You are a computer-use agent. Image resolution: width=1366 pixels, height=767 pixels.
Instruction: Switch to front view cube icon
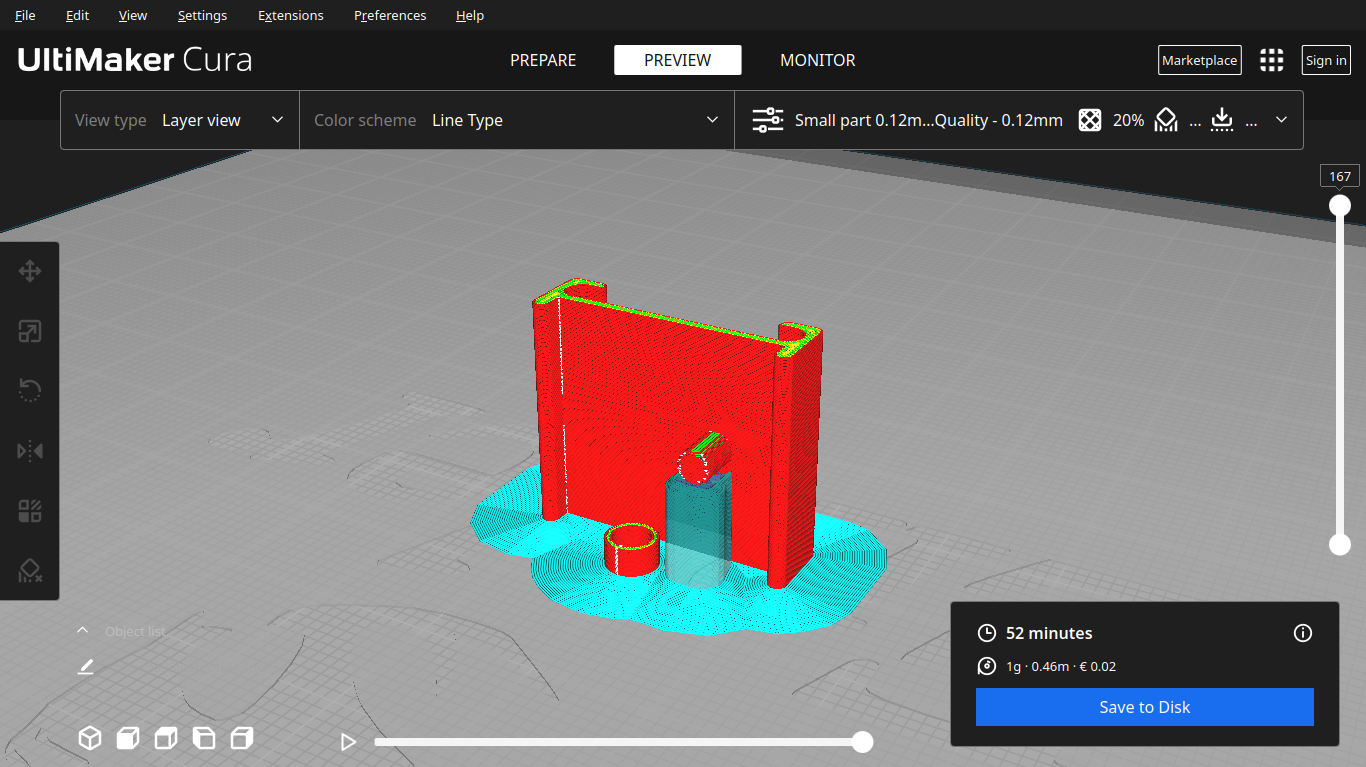128,739
